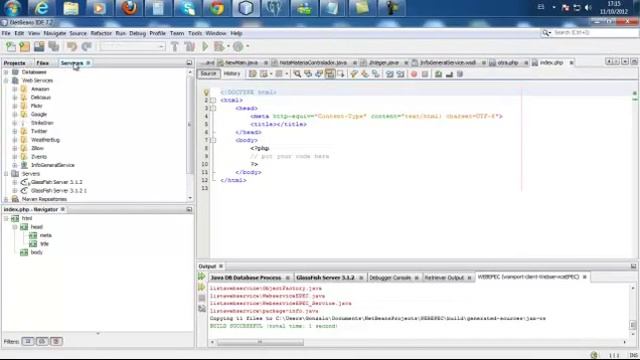Viewport: 640px width, 360px height.
Task: Click the Toggle Bookmark icon in the editor toolbar
Action: (376, 74)
